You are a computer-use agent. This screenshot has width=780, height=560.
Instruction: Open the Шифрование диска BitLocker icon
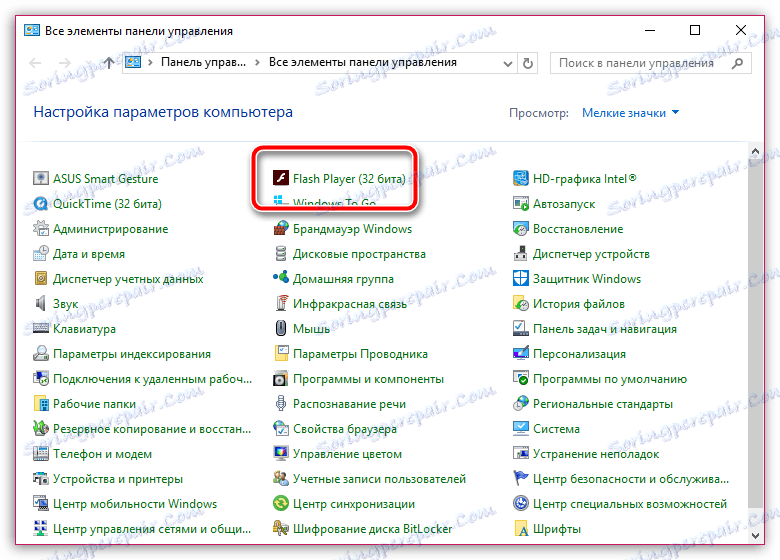(281, 528)
